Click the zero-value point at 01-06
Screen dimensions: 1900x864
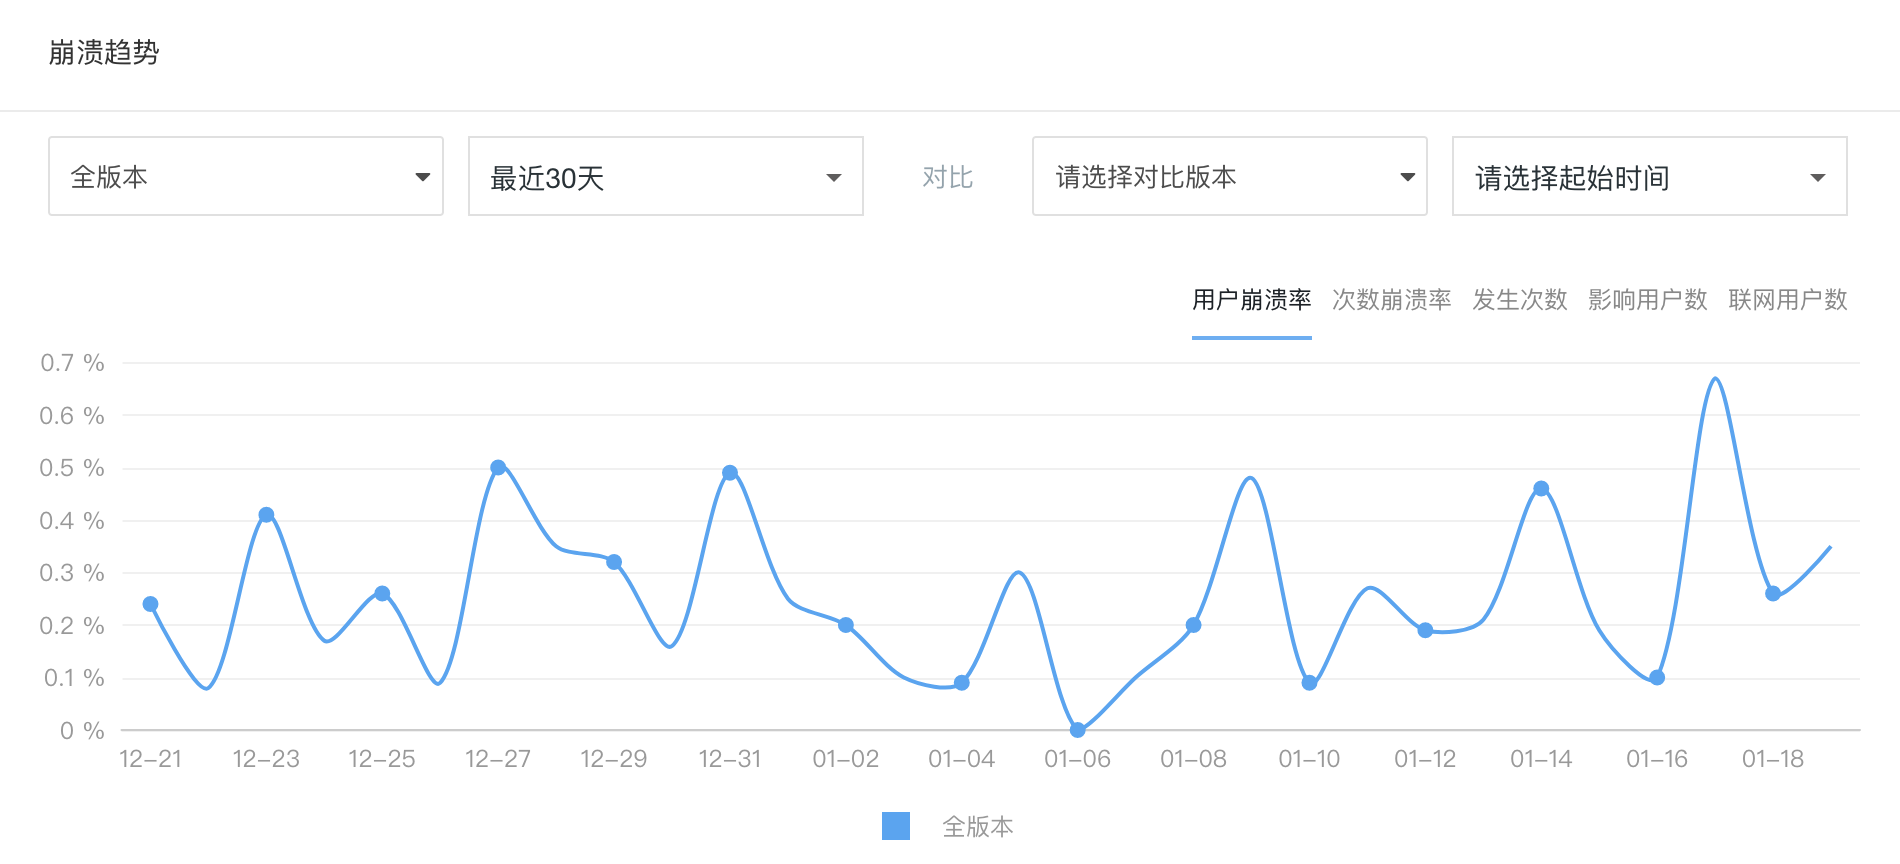[1077, 730]
